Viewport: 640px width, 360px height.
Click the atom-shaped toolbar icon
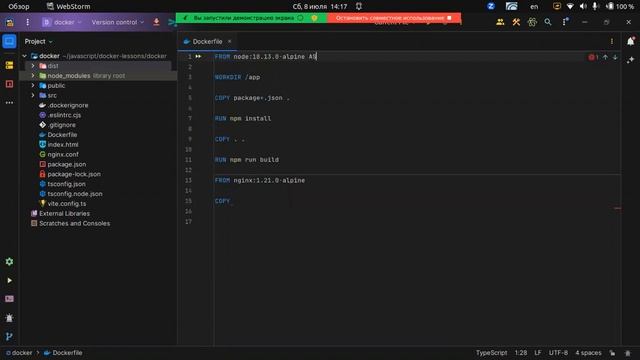[x=532, y=22]
